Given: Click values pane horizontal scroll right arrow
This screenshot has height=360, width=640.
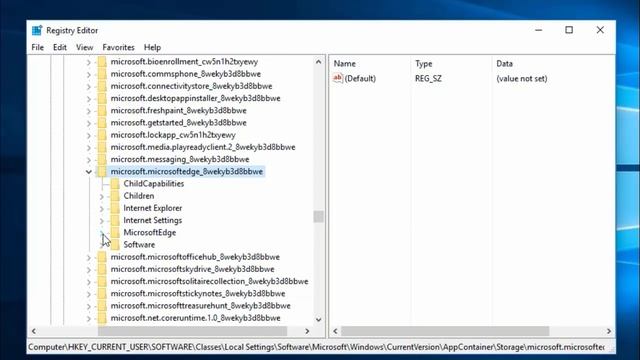Looking at the screenshot, I should click(609, 331).
